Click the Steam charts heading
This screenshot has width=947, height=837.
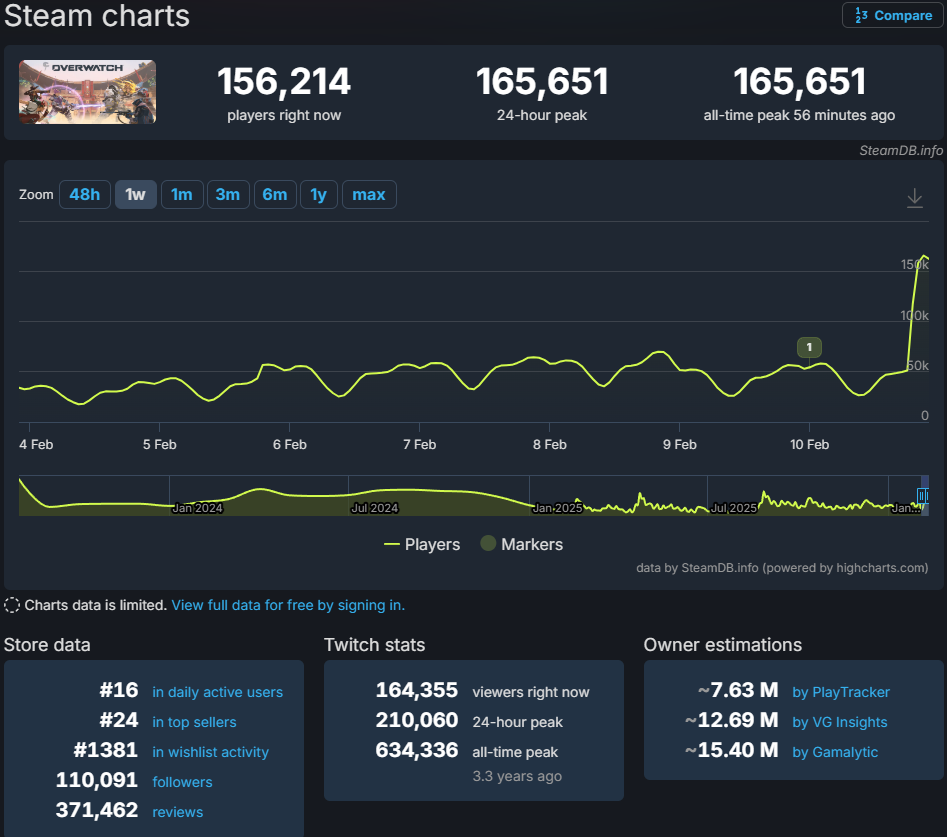click(x=97, y=16)
